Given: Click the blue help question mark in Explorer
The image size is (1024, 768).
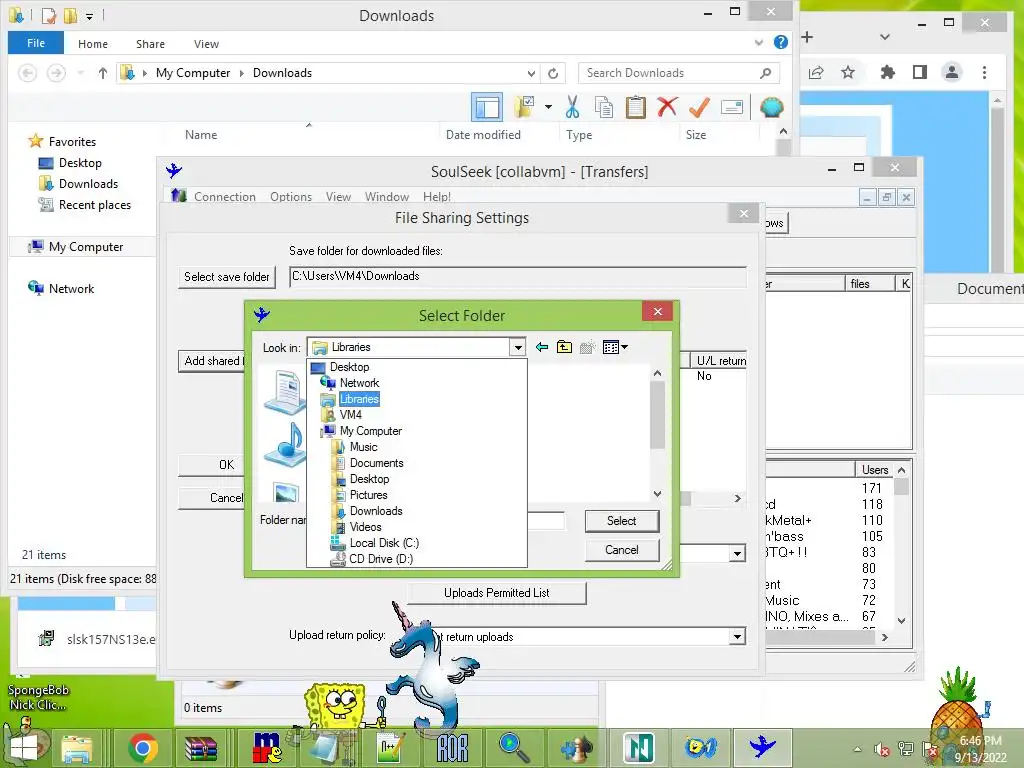Looking at the screenshot, I should (x=780, y=42).
